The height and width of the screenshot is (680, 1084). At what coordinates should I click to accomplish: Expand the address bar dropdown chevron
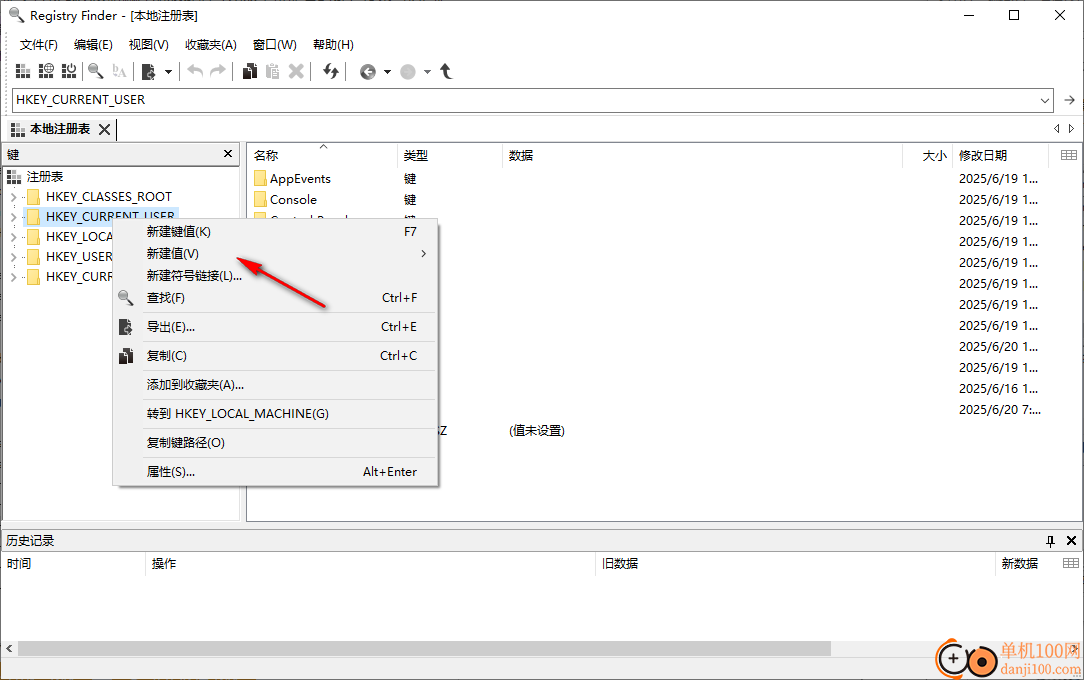click(1045, 100)
